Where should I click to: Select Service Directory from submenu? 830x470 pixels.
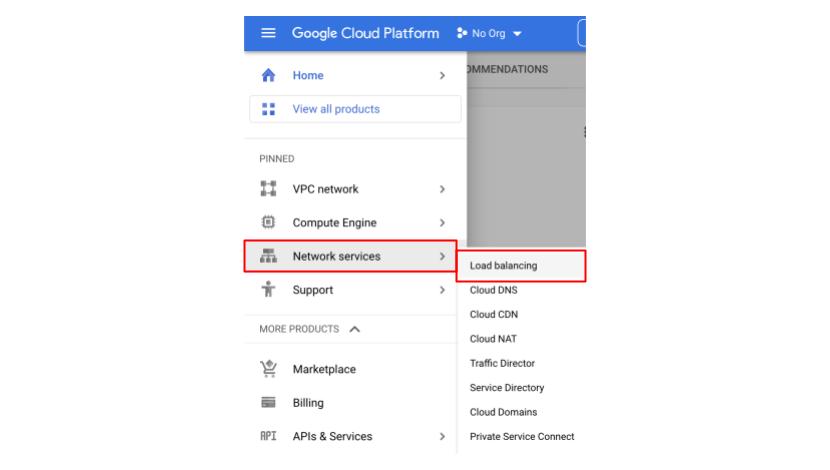click(507, 387)
